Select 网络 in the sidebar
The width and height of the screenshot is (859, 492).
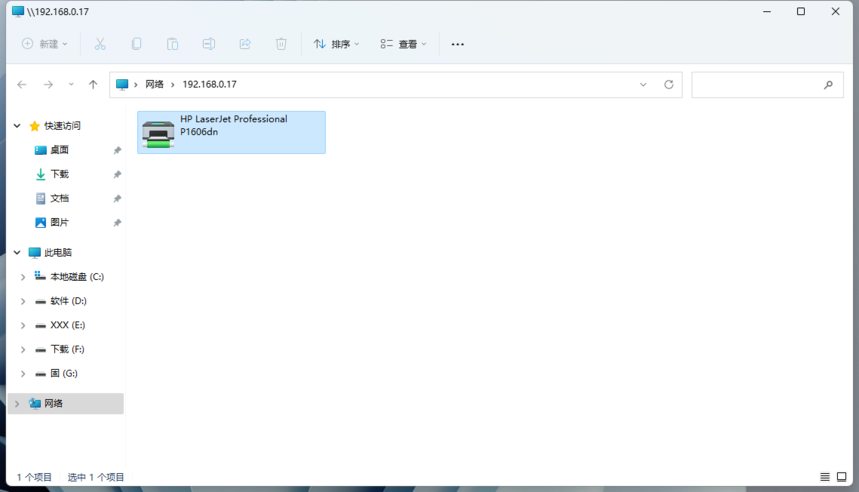53,403
